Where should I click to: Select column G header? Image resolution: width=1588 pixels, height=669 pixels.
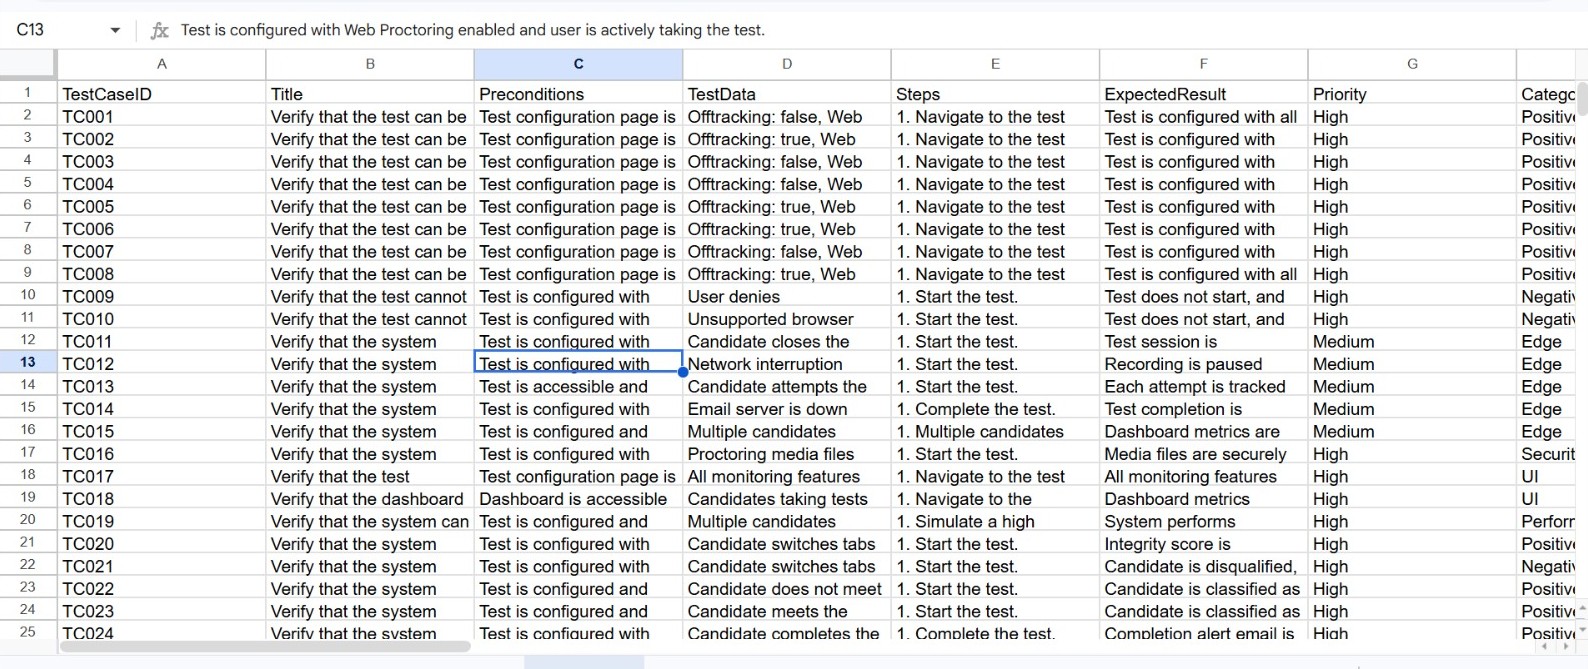click(x=1412, y=64)
